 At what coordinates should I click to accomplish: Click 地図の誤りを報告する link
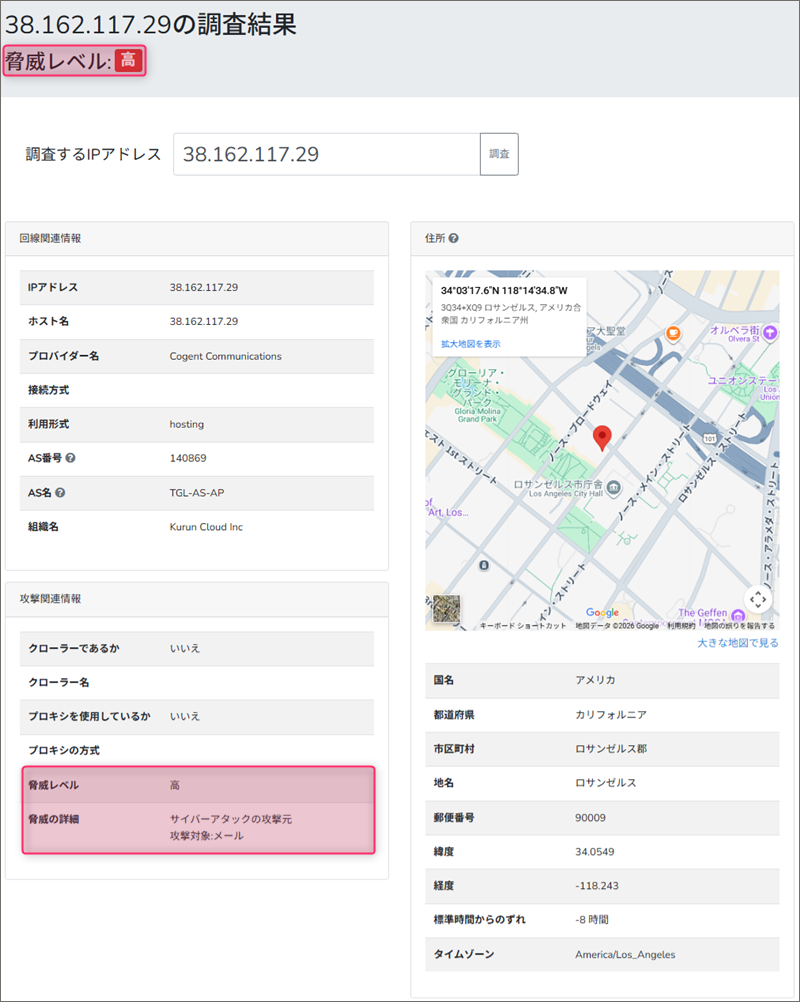click(740, 626)
